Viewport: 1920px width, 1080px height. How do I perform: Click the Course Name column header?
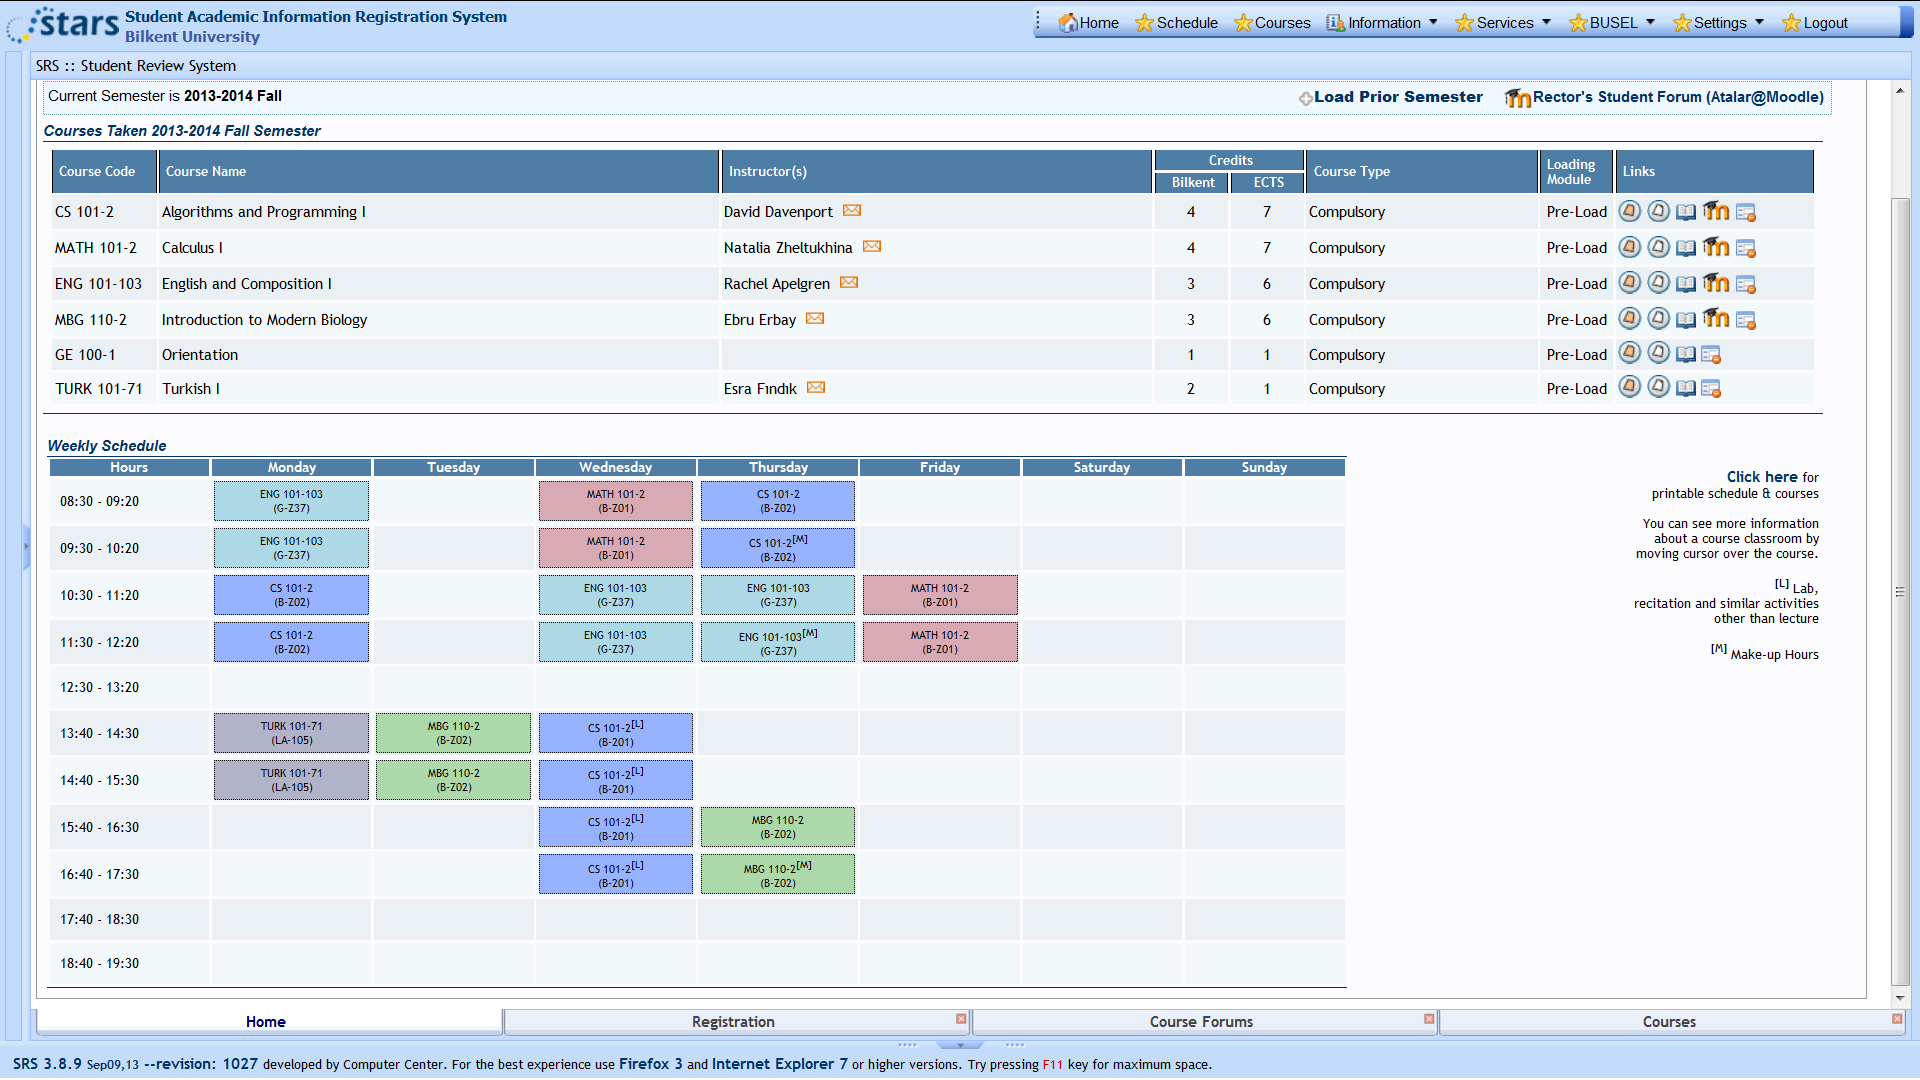tap(439, 171)
